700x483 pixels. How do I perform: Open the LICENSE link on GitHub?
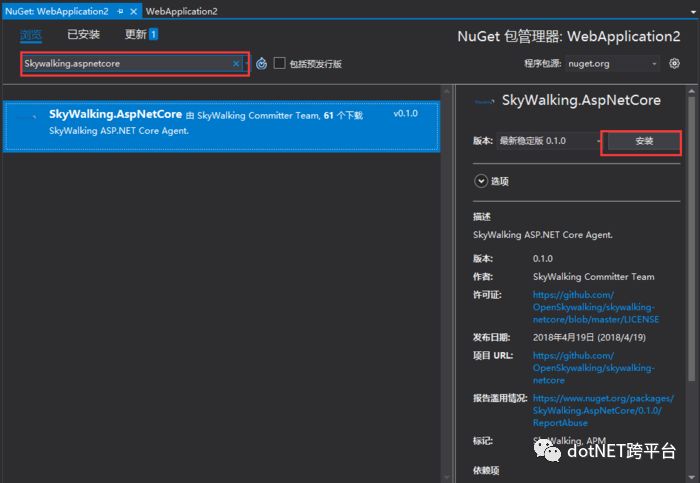pyautogui.click(x=596, y=307)
